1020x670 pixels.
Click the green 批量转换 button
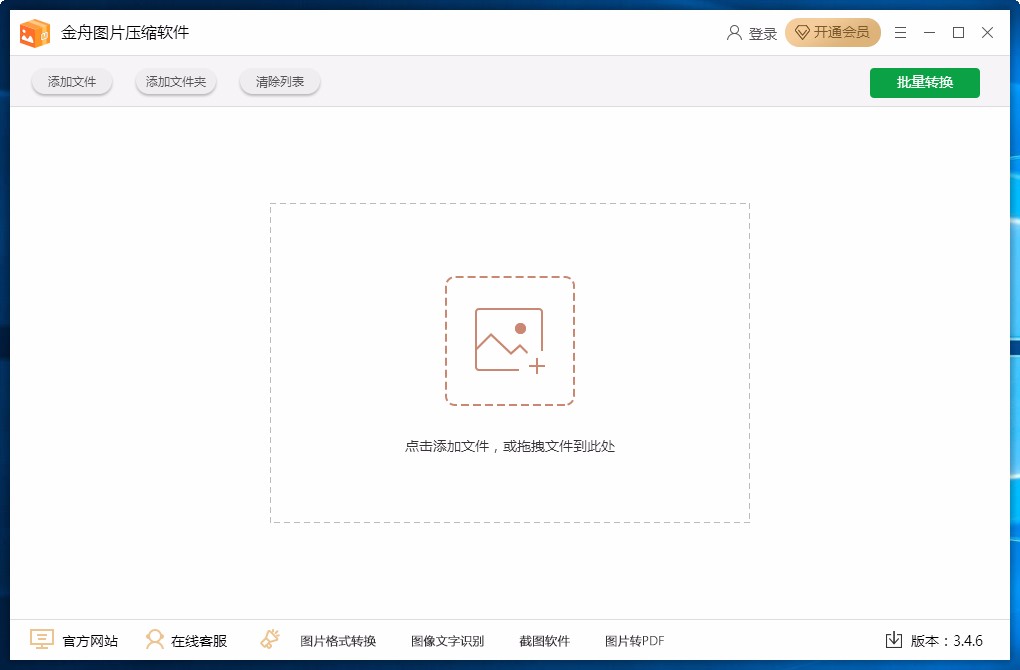[924, 82]
